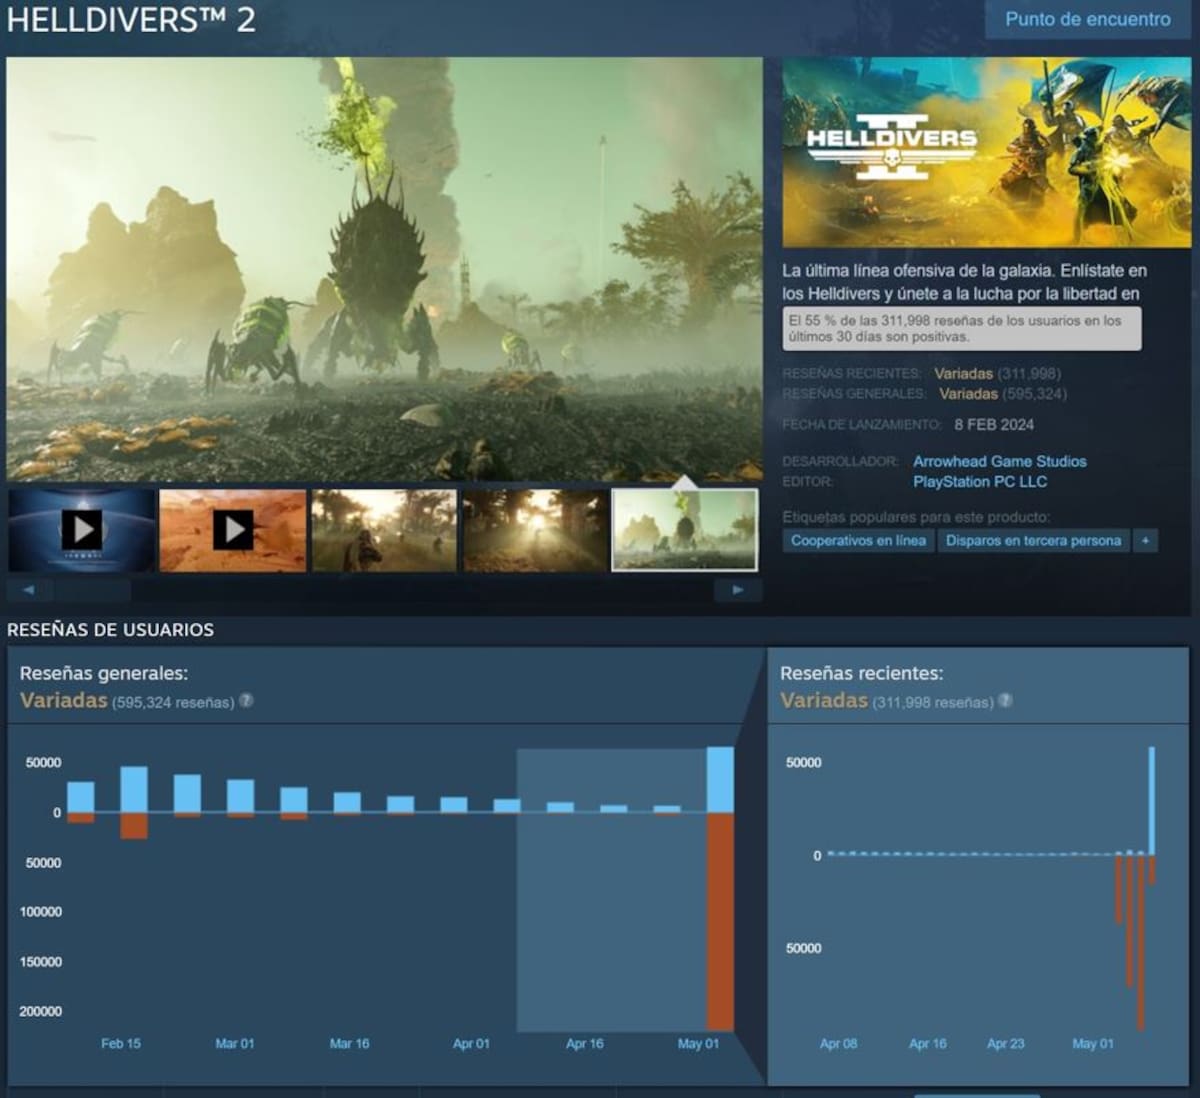Click the 8 FEB 2024 release date
The width and height of the screenshot is (1200, 1098).
[994, 424]
